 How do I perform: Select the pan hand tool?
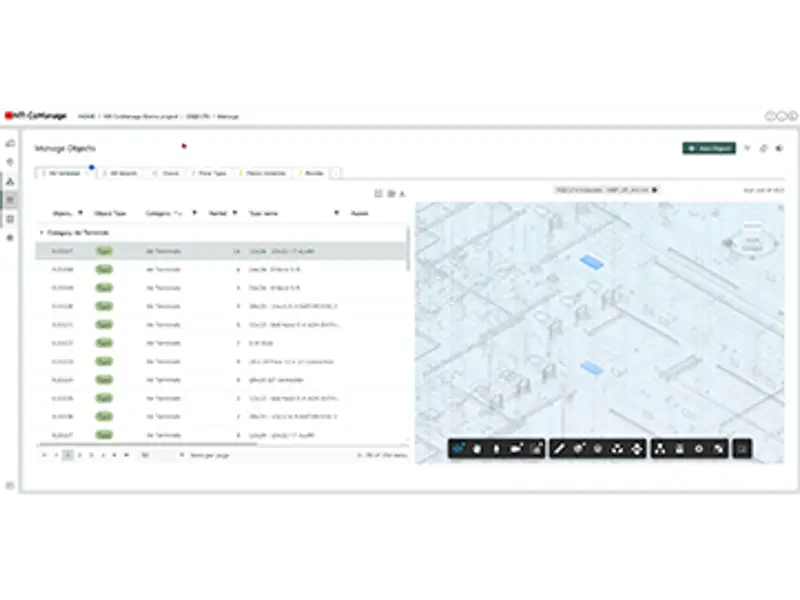coord(477,449)
